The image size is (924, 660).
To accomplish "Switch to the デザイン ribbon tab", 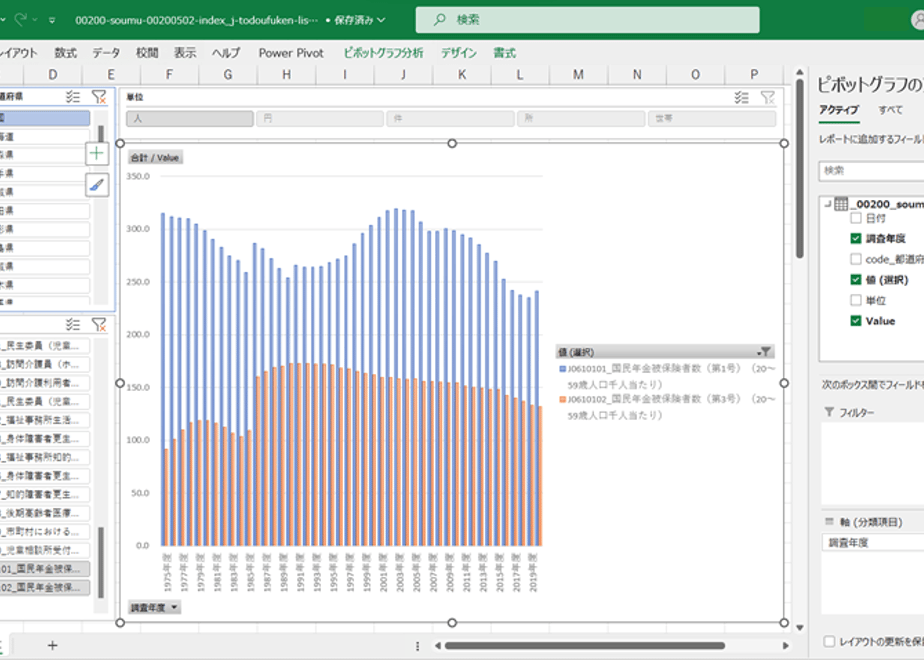I will point(459,53).
